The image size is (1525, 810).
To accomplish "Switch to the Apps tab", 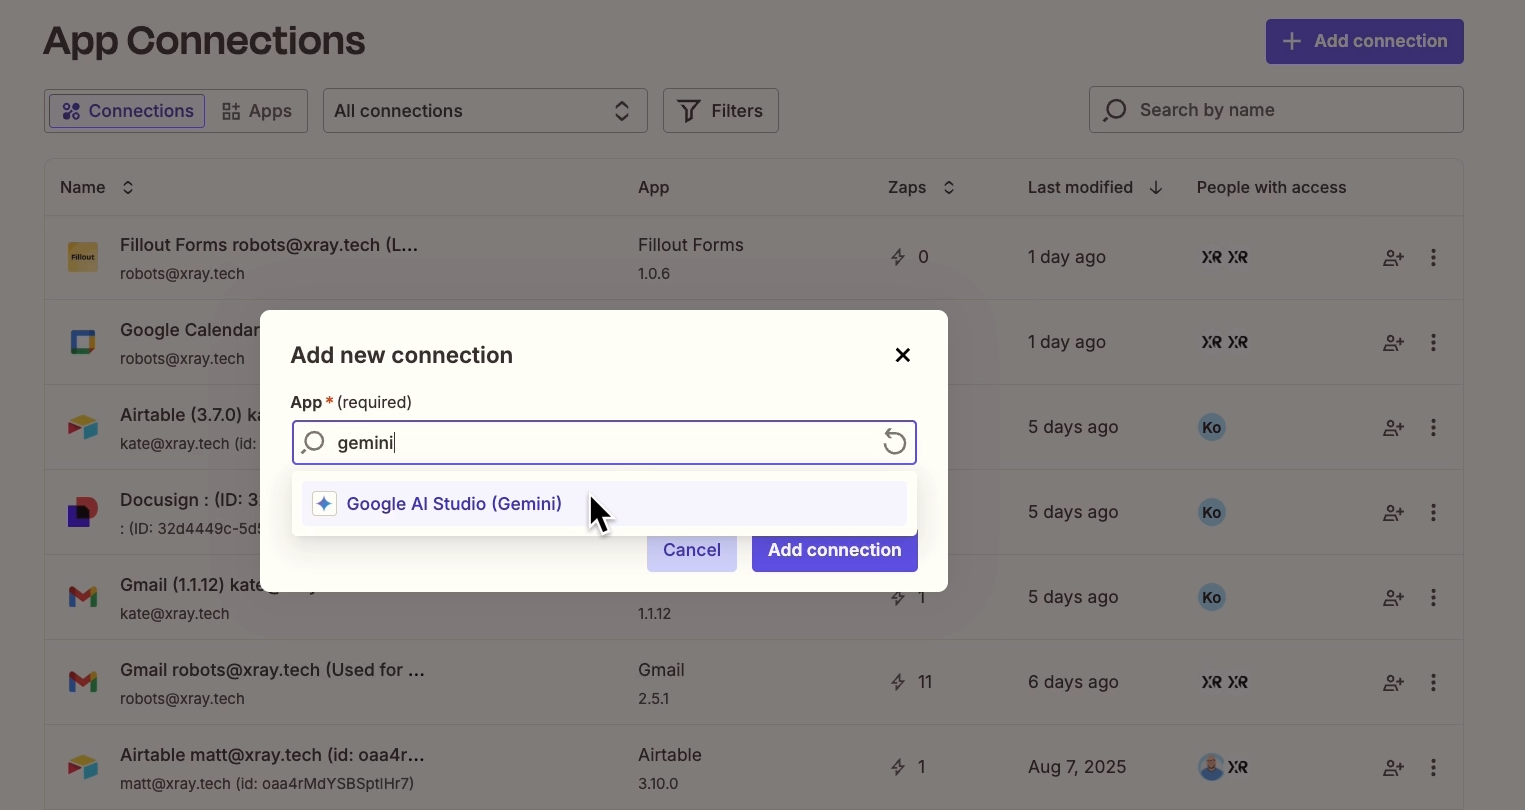I will [256, 110].
